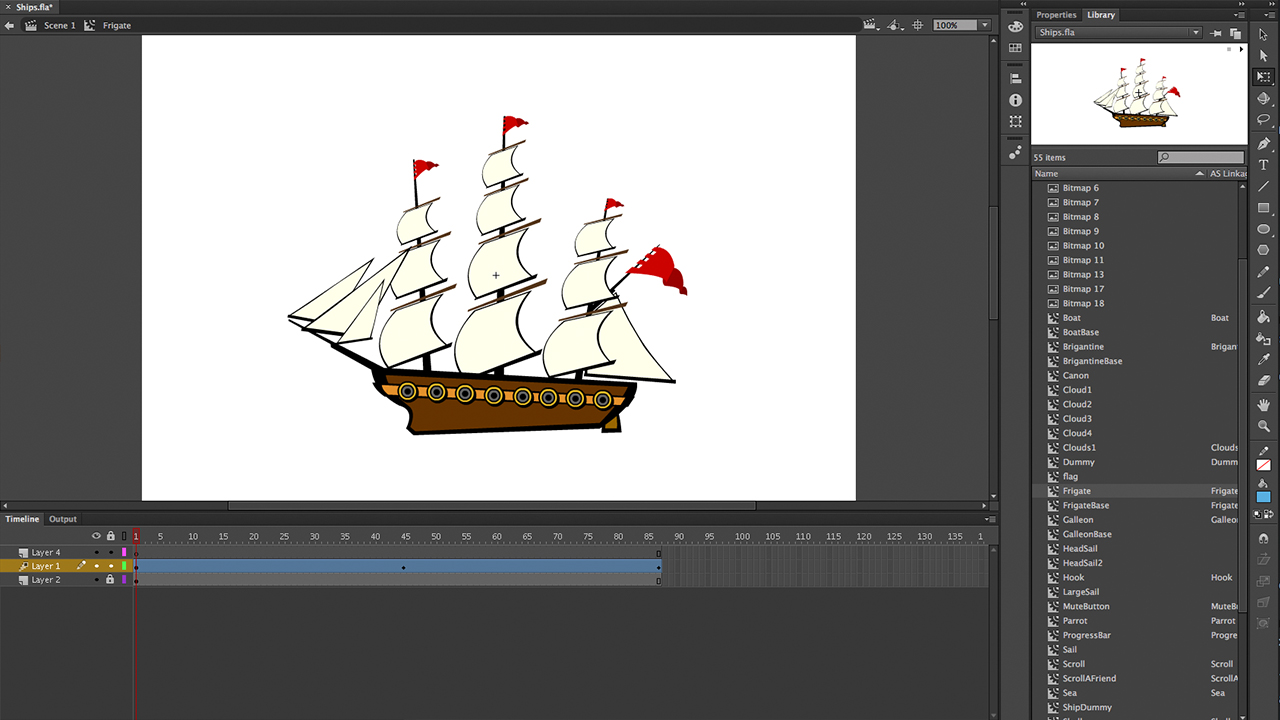
Task: Select the Free Transform tool
Action: coord(1264,77)
